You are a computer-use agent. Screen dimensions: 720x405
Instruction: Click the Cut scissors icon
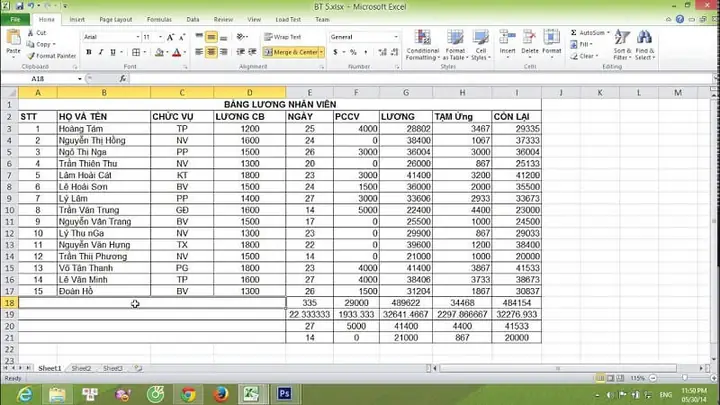30,33
